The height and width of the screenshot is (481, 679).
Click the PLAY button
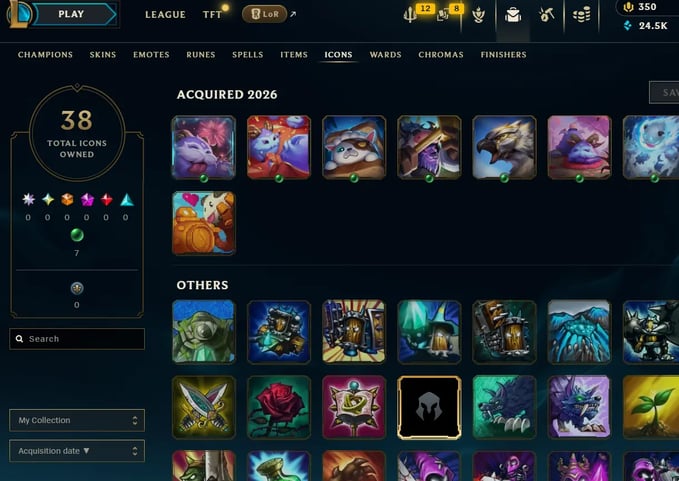(71, 14)
